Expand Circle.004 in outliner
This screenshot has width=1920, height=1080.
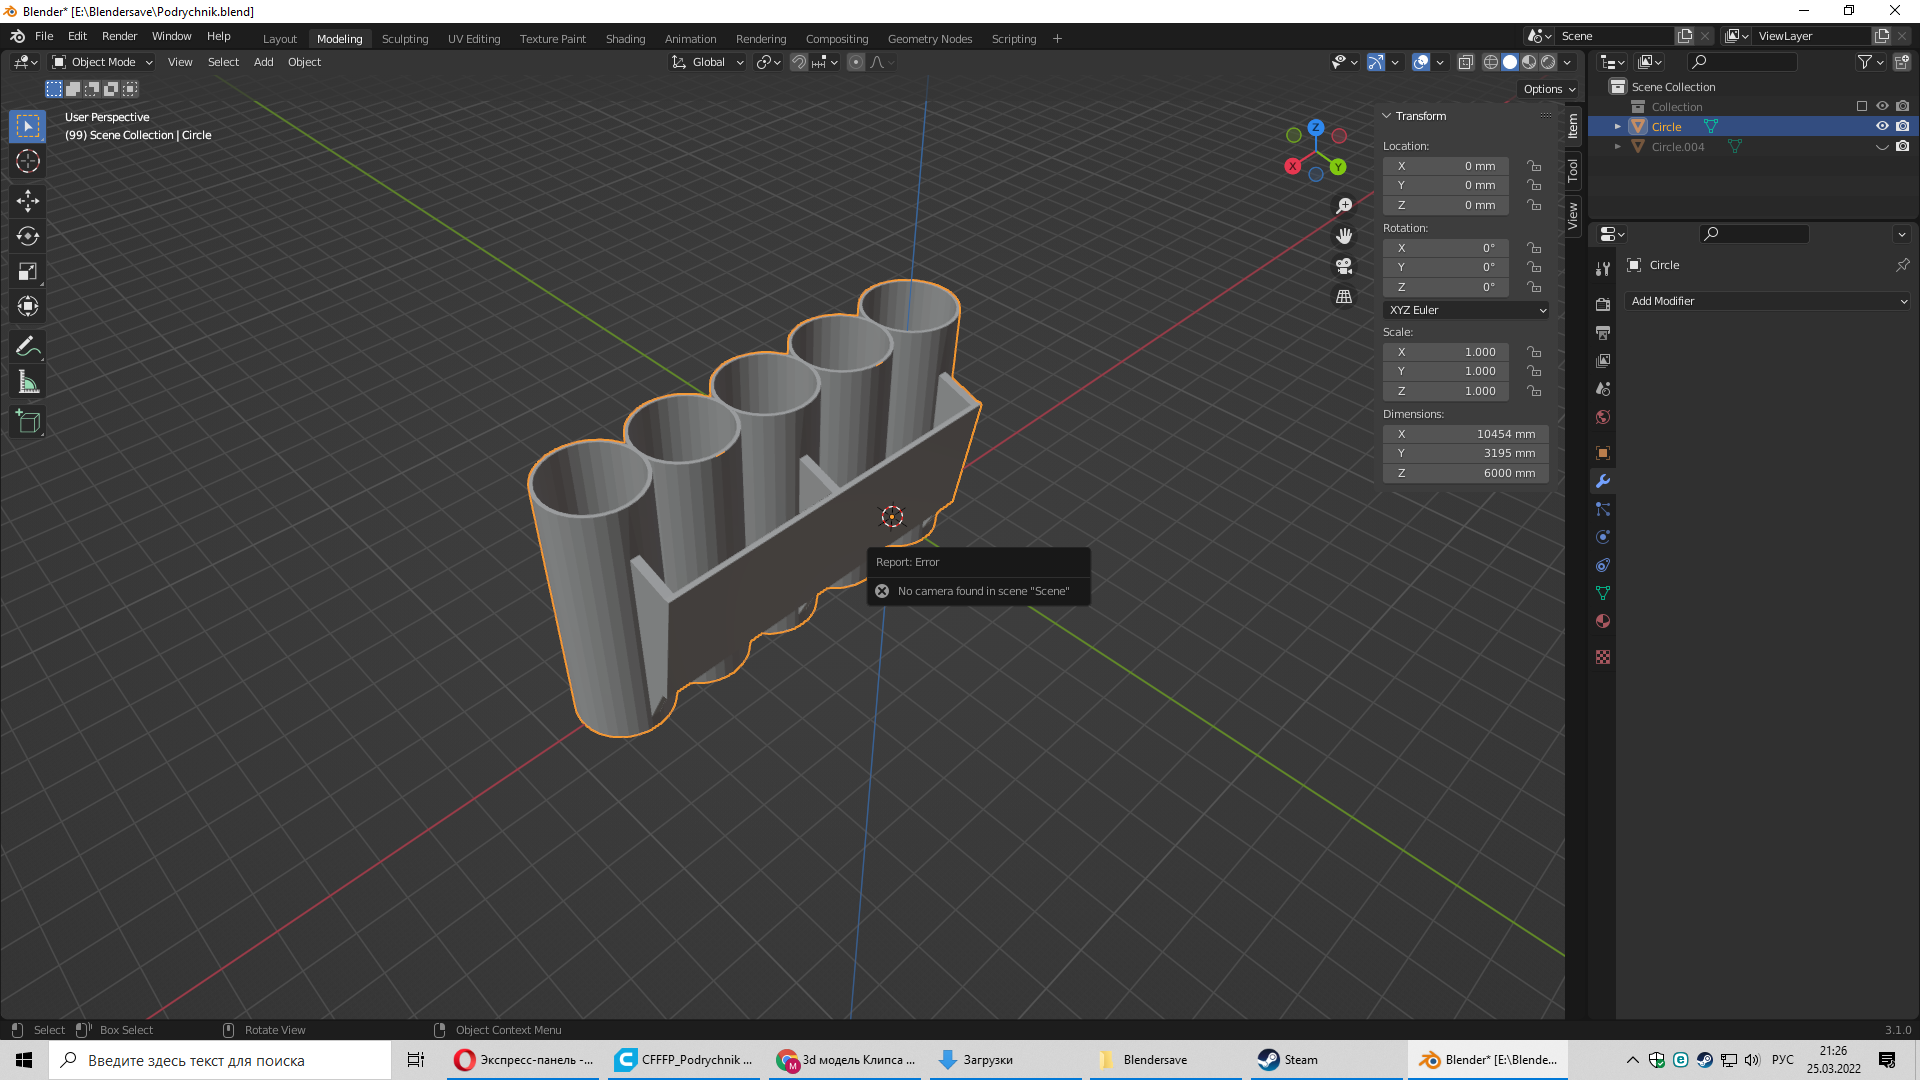pyautogui.click(x=1617, y=147)
